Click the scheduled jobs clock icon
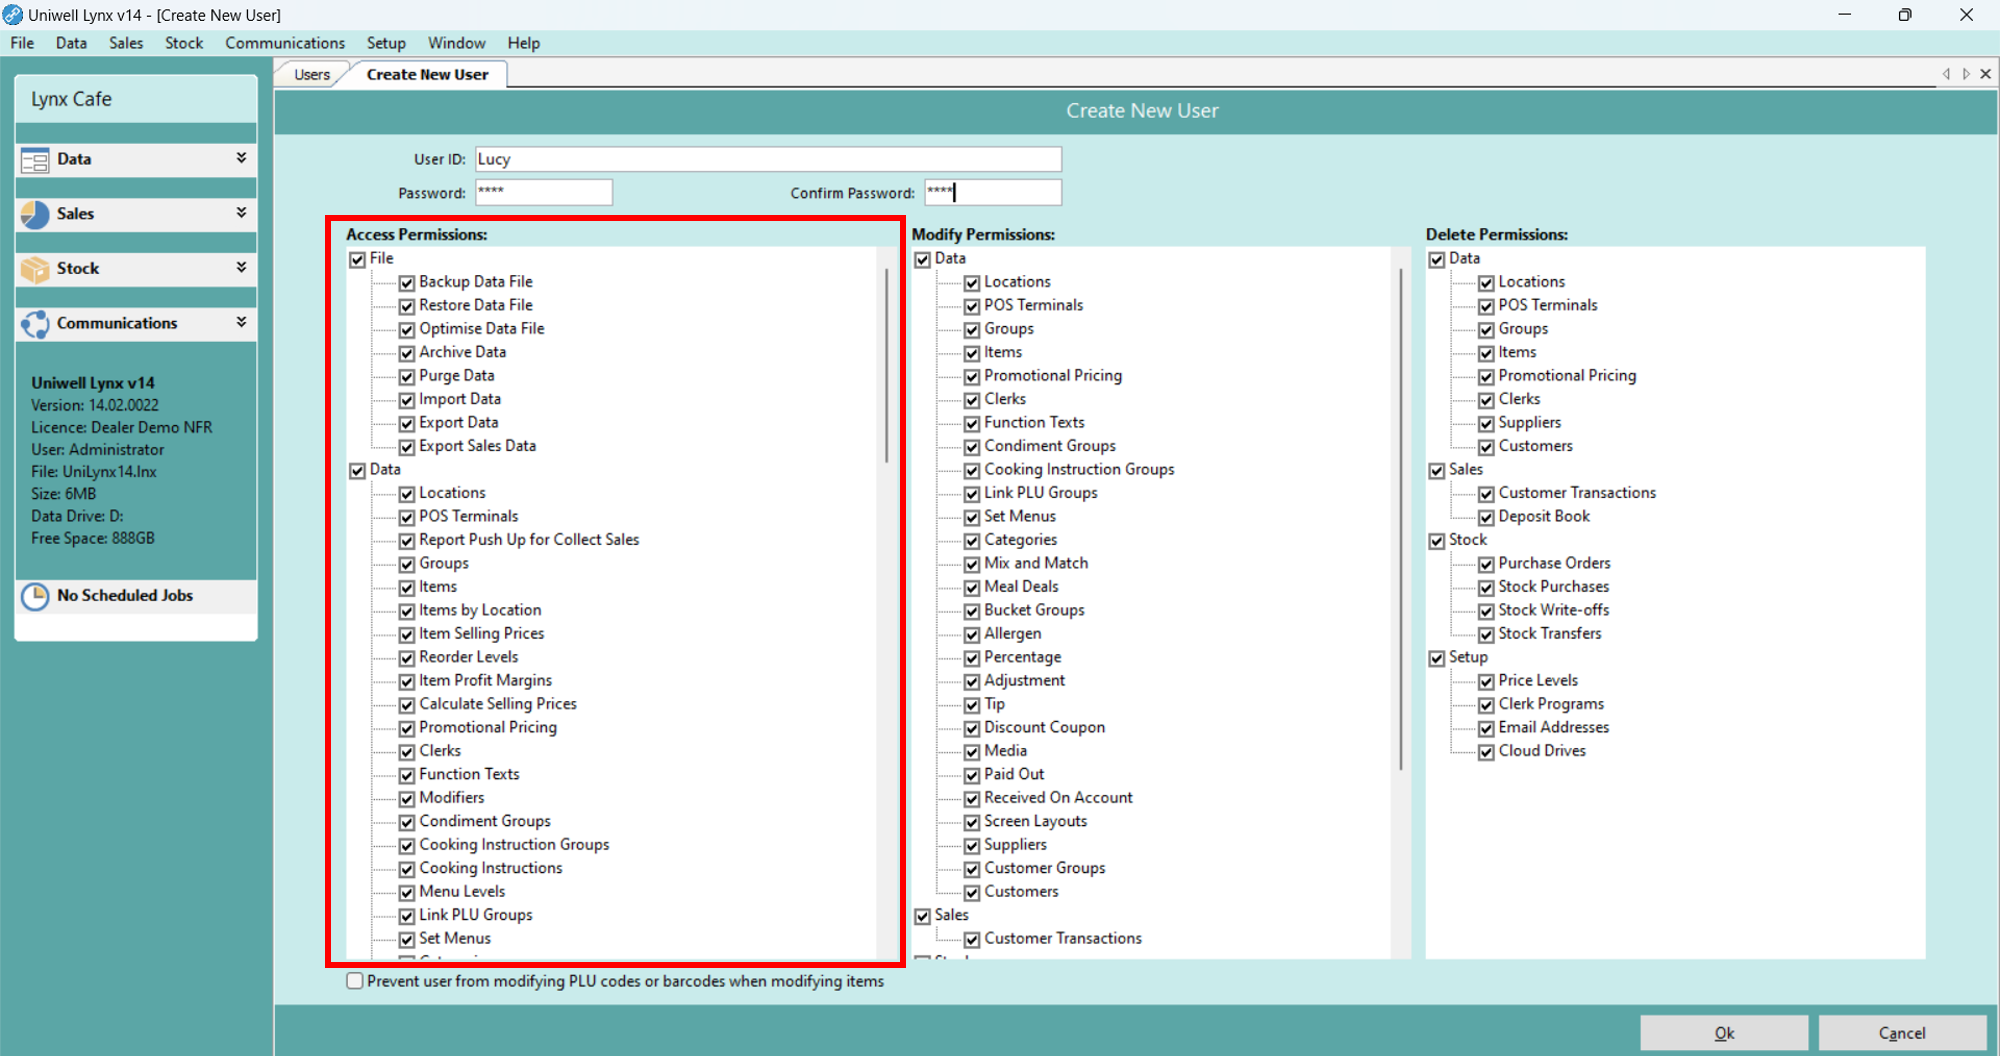 (x=35, y=596)
